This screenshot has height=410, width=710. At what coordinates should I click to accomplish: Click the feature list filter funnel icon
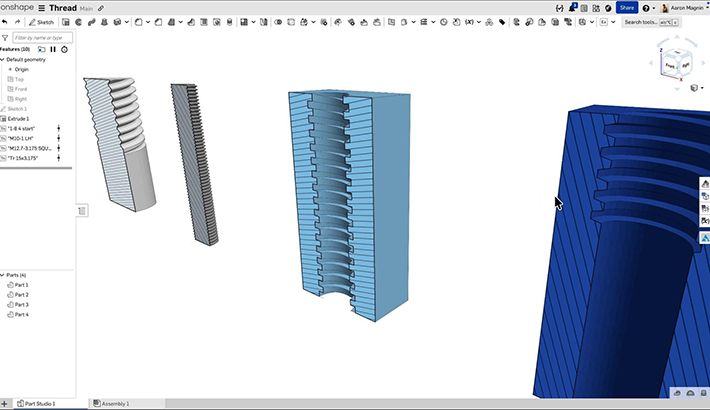tap(6, 38)
